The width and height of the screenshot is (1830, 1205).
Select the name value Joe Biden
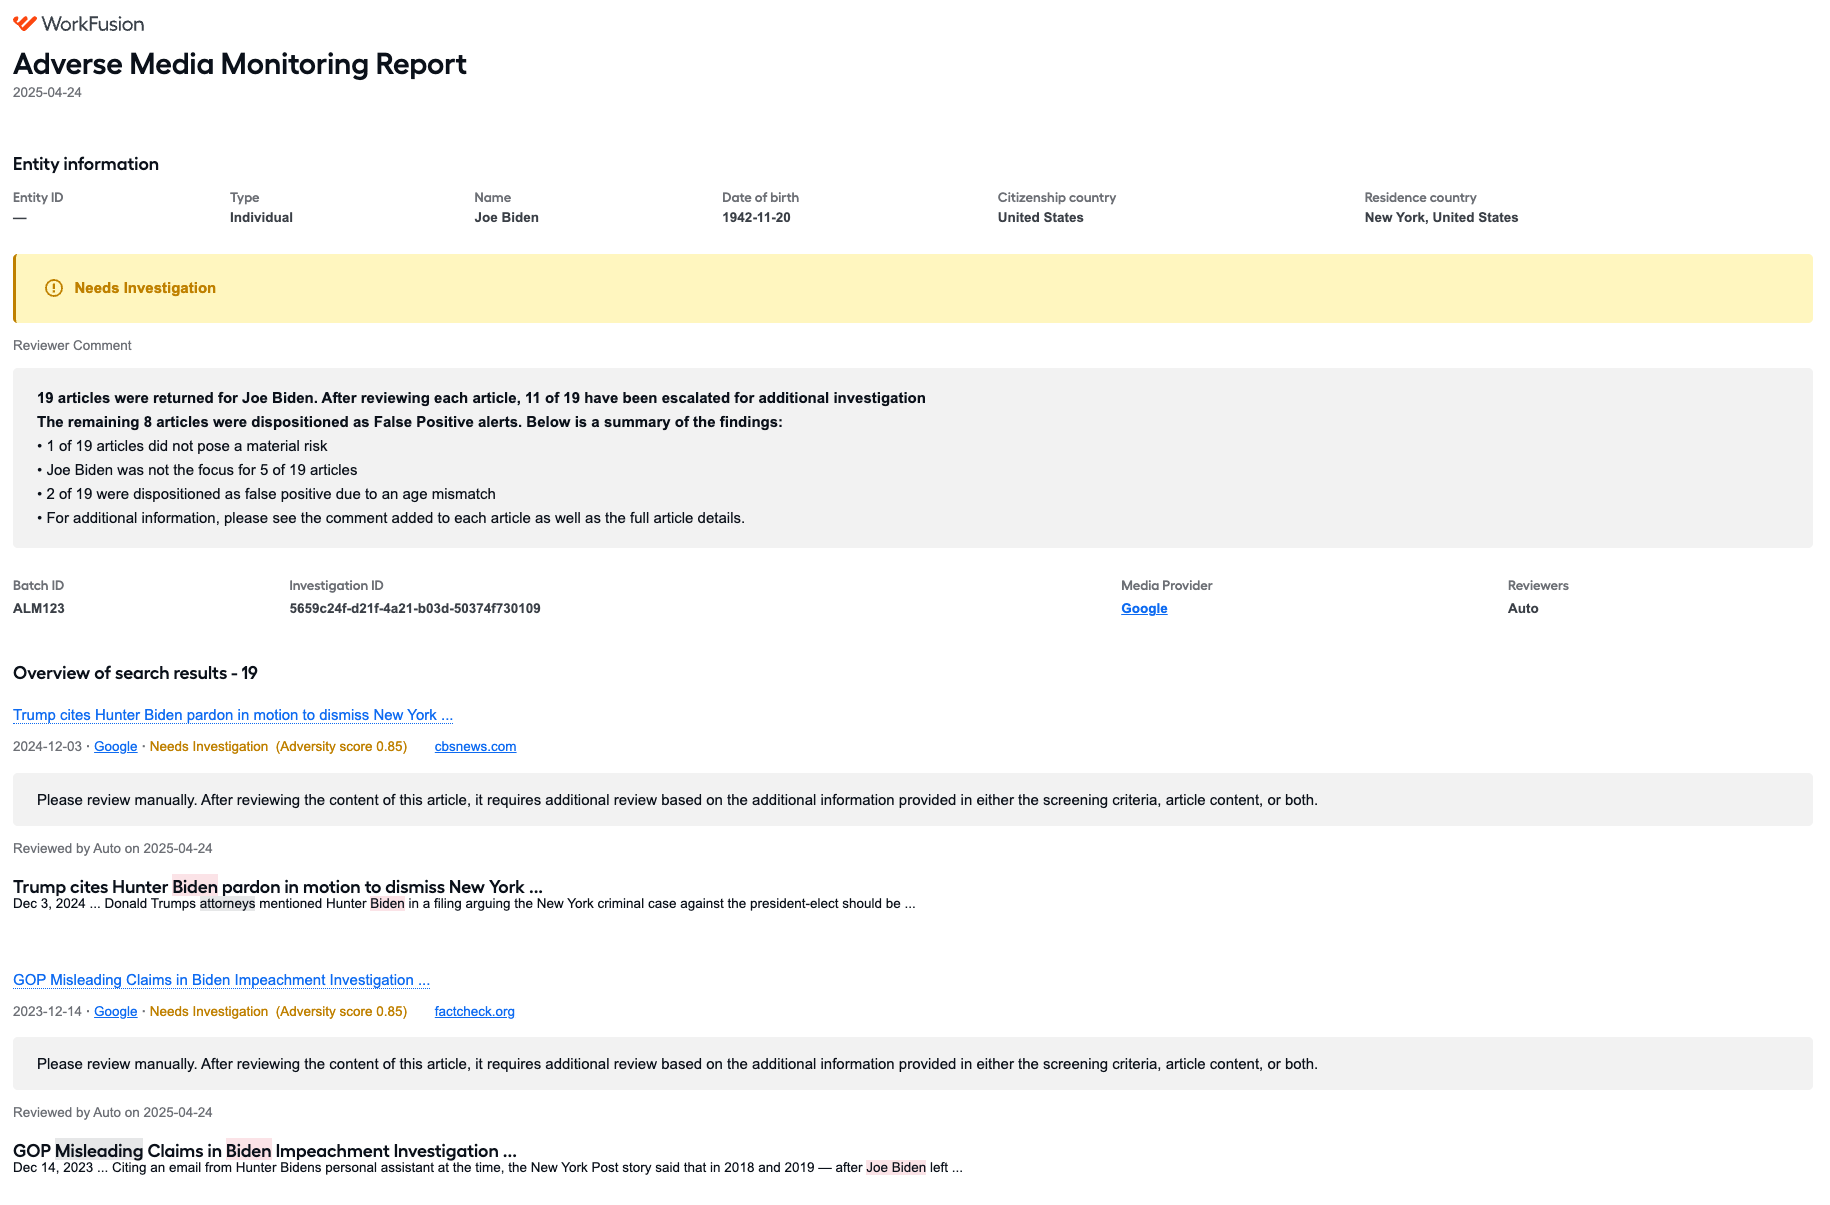tap(506, 218)
